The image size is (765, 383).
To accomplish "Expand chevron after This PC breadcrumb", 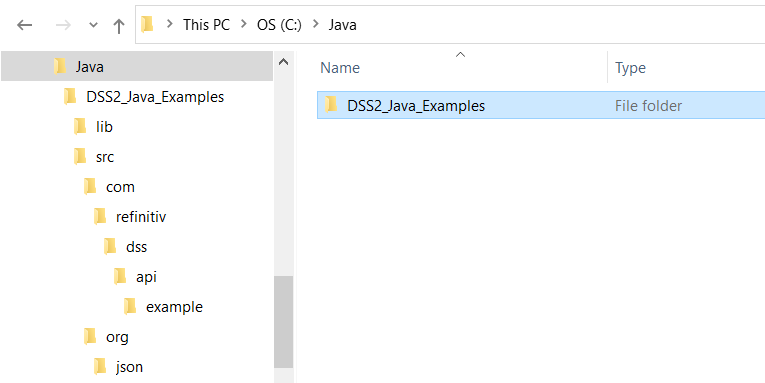I will [243, 24].
